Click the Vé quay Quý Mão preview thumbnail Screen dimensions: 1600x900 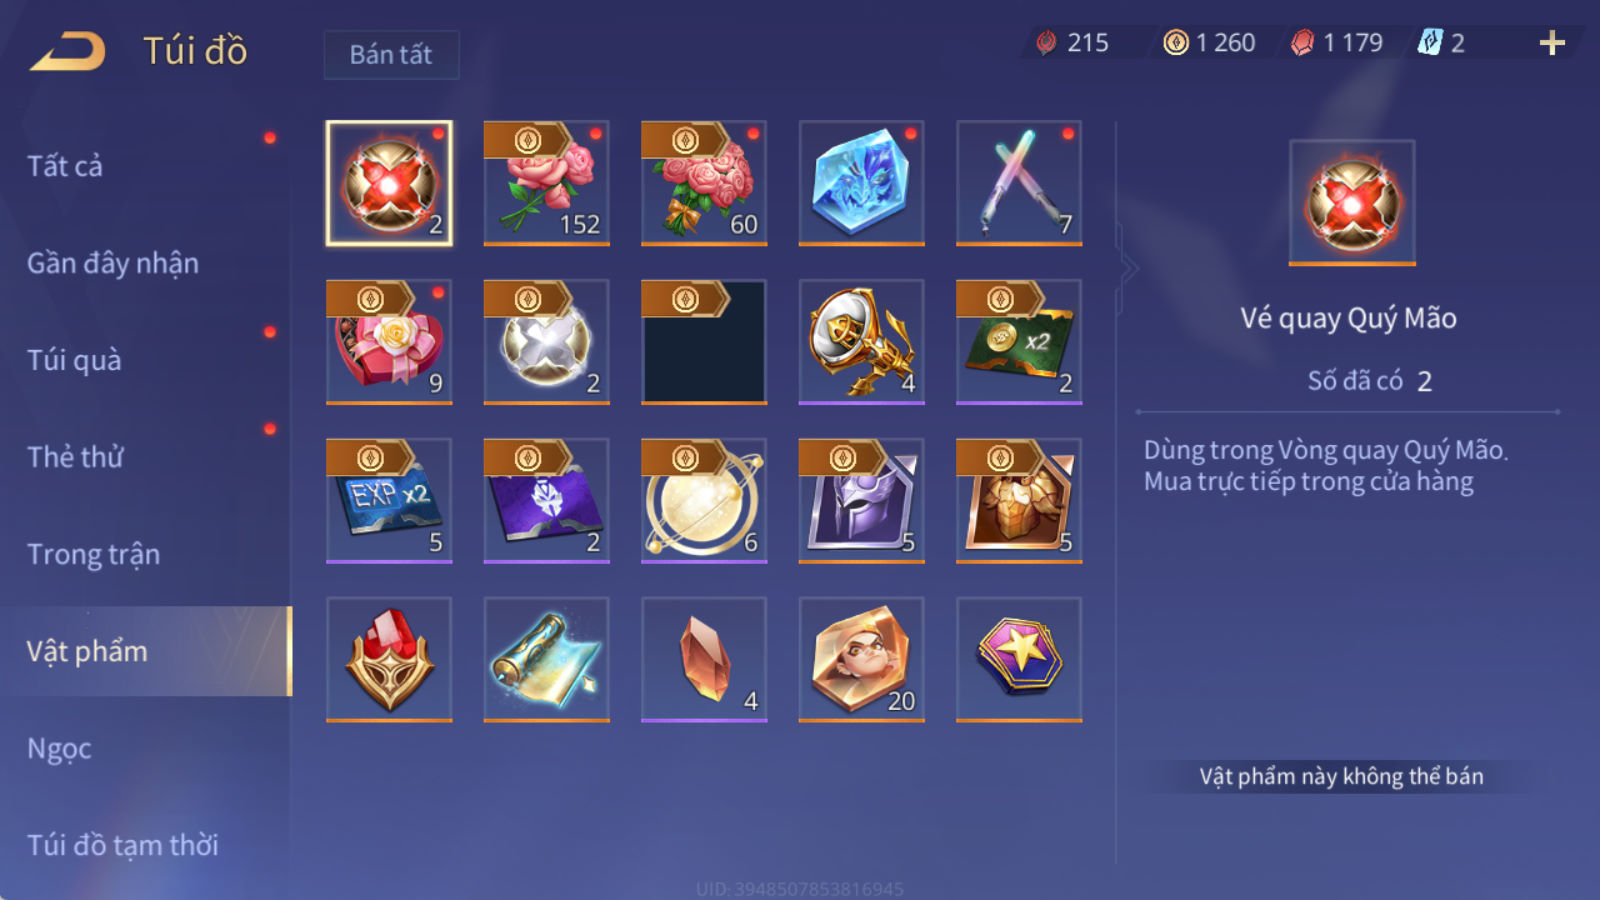tap(1352, 203)
